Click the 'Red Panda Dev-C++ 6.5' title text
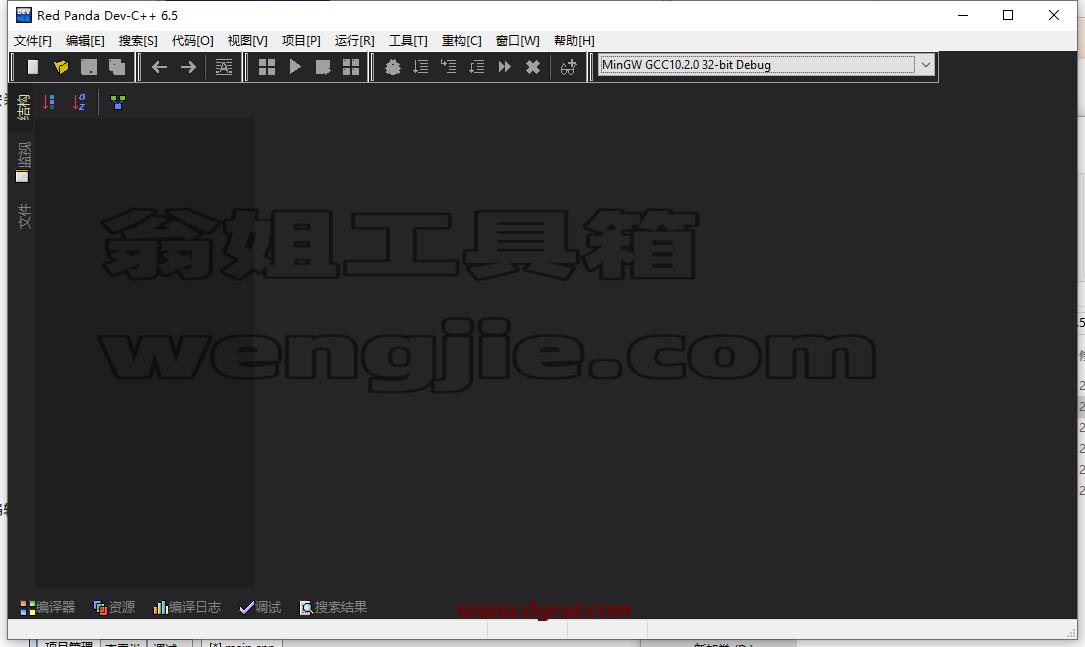1085x647 pixels. (107, 15)
